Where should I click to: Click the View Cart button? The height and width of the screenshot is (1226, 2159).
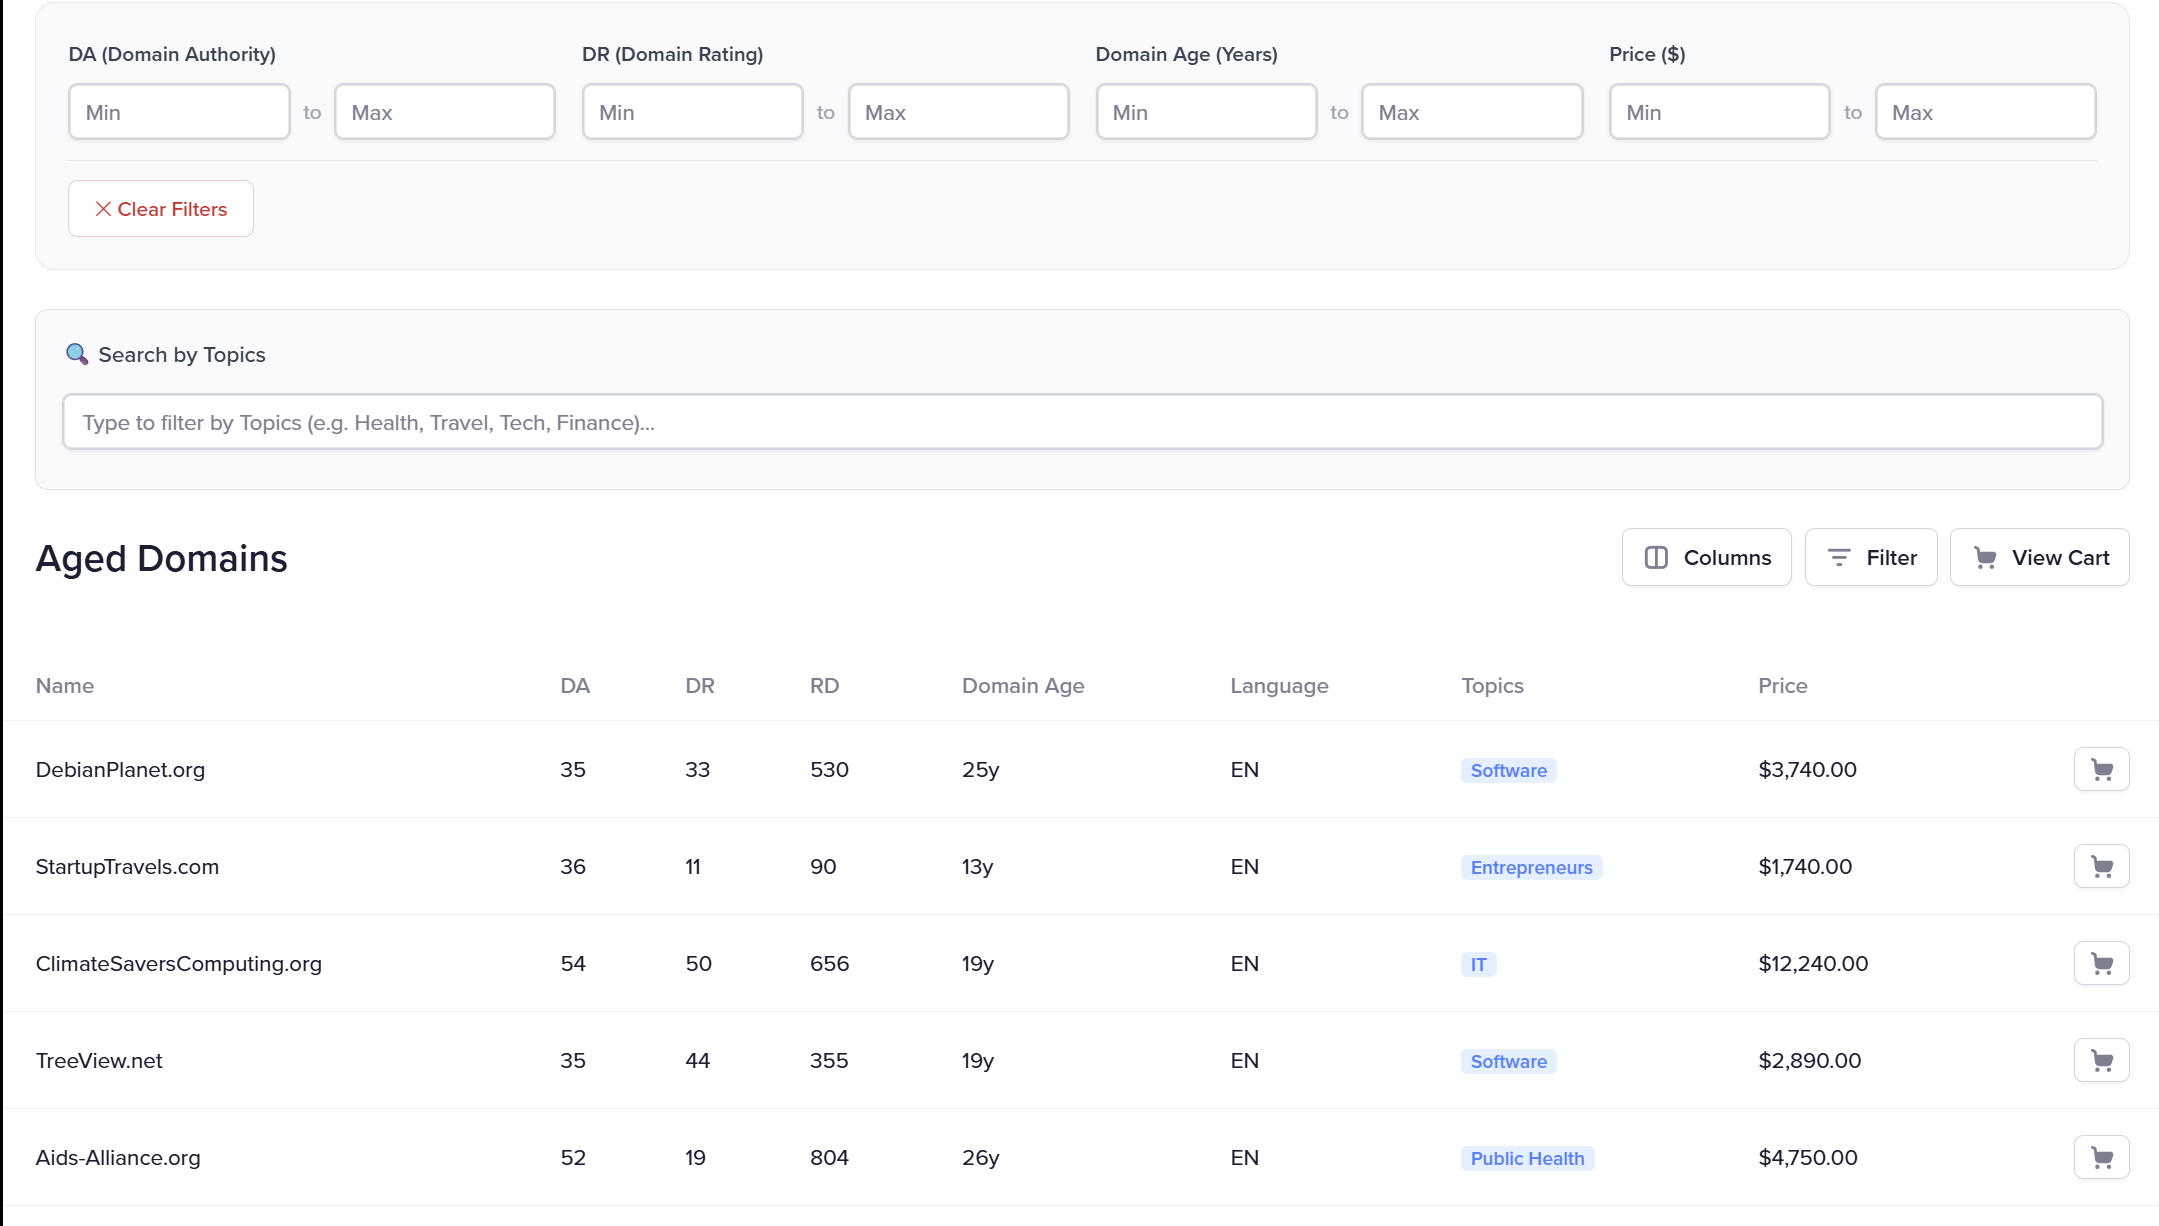tap(2039, 557)
